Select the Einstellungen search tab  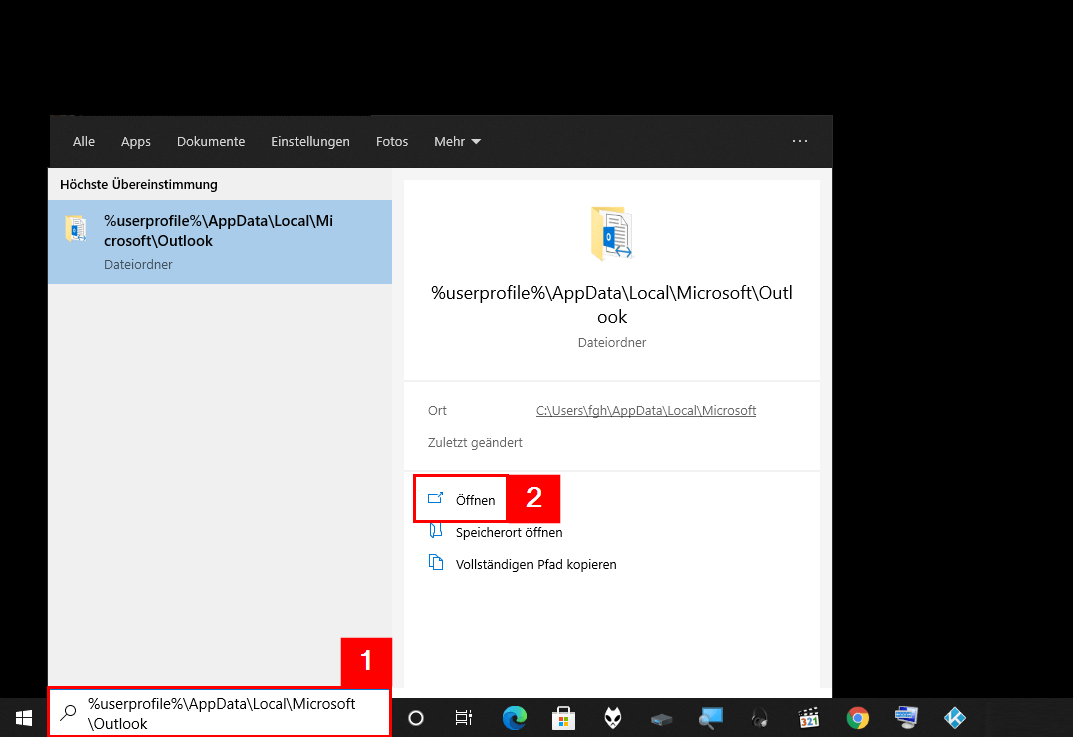310,142
